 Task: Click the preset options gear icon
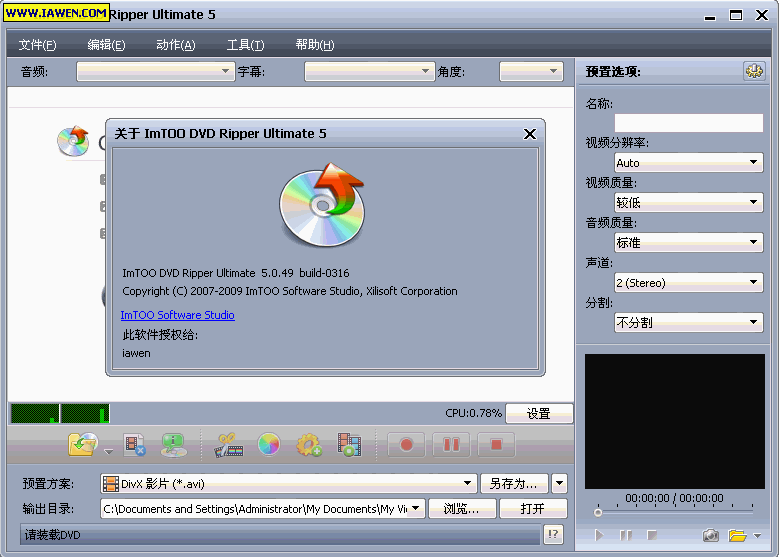752,71
